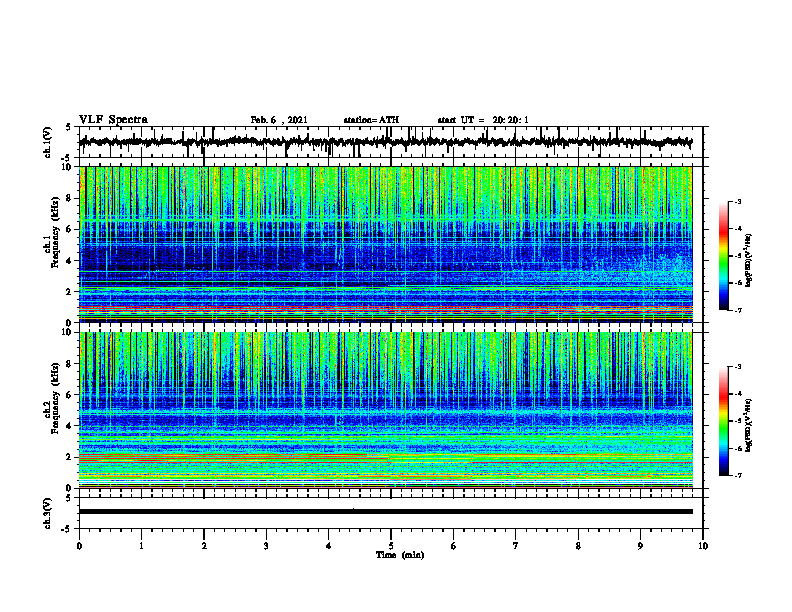This screenshot has width=792, height=612.
Task: Click the time axis tick label "7"
Action: pyautogui.click(x=516, y=546)
